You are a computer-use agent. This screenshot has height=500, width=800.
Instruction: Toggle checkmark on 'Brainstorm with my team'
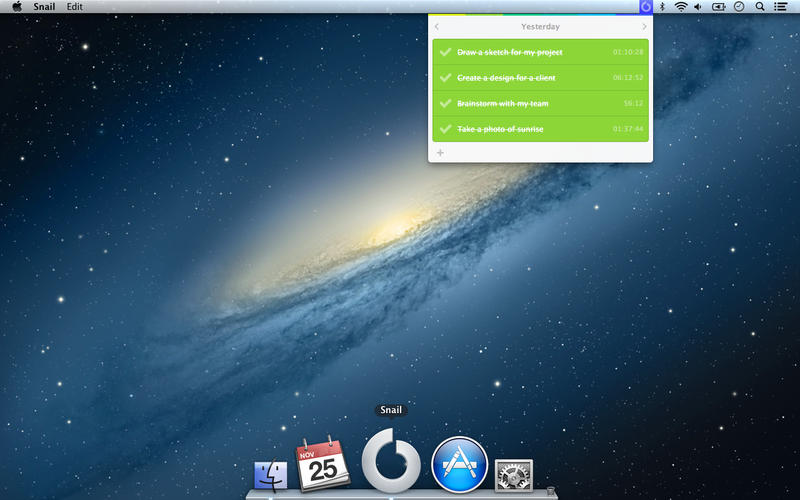[445, 103]
